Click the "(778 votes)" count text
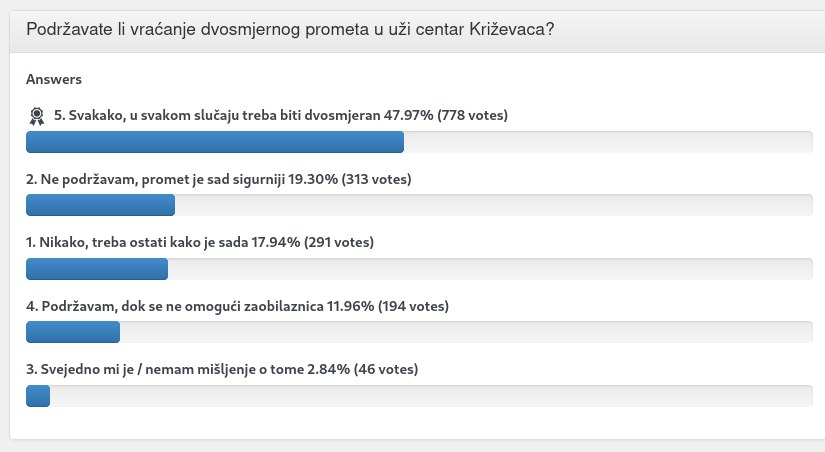Viewport: 825px width, 452px height. click(x=473, y=115)
